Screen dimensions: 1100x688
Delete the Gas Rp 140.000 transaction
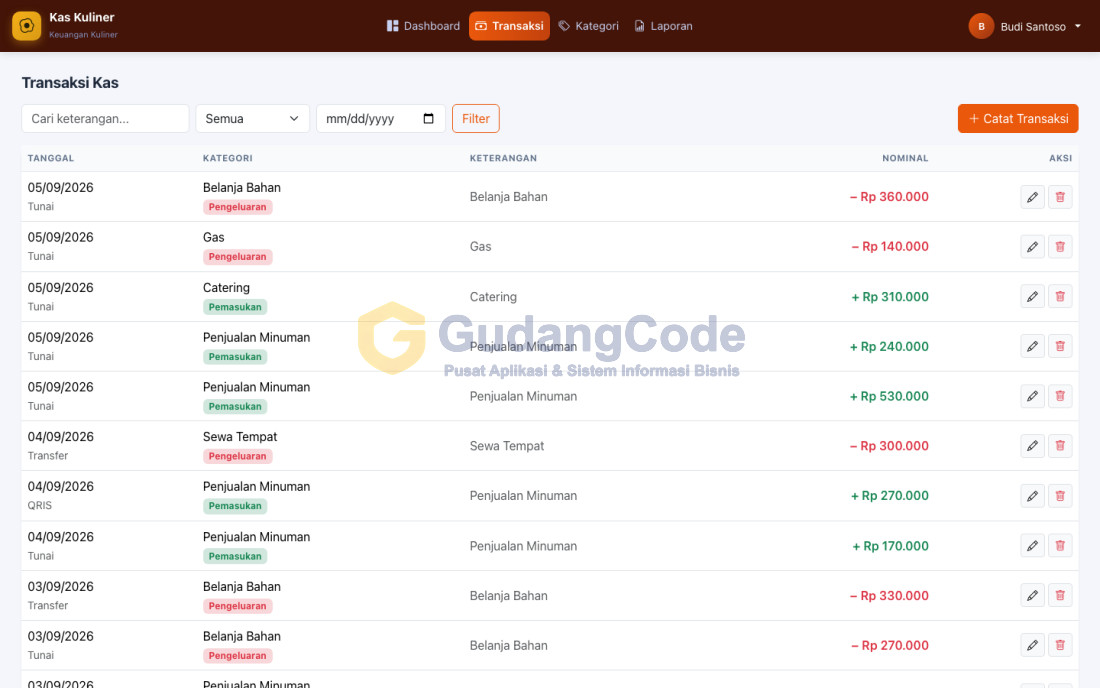(x=1060, y=247)
